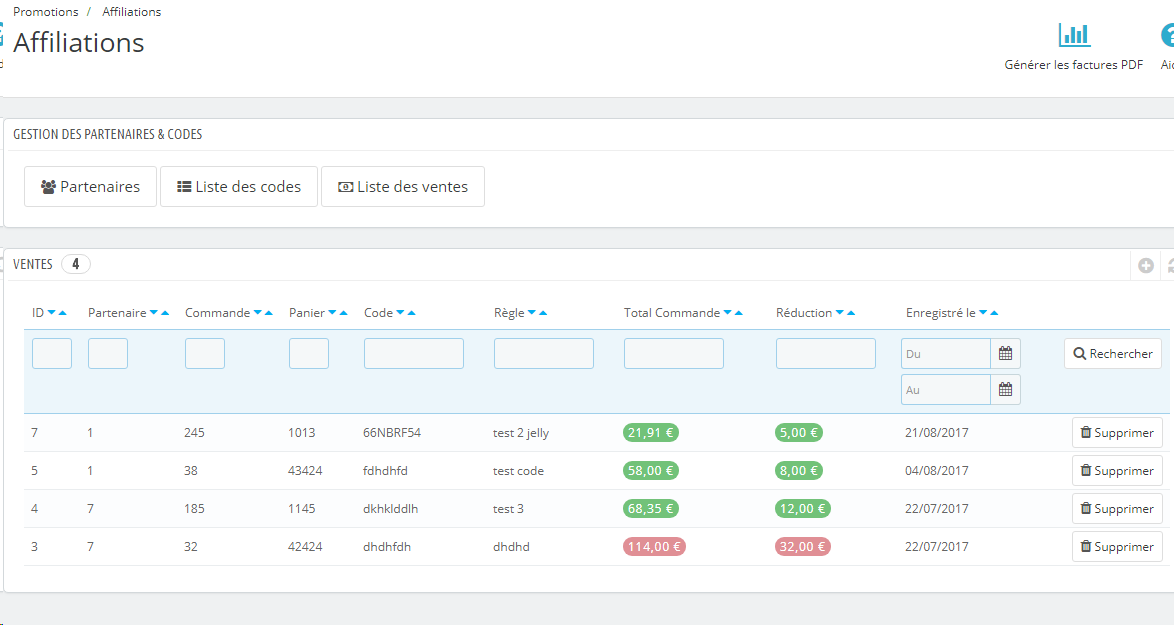Focus the ID filter field
Viewport: 1174px width, 625px height.
[x=52, y=353]
